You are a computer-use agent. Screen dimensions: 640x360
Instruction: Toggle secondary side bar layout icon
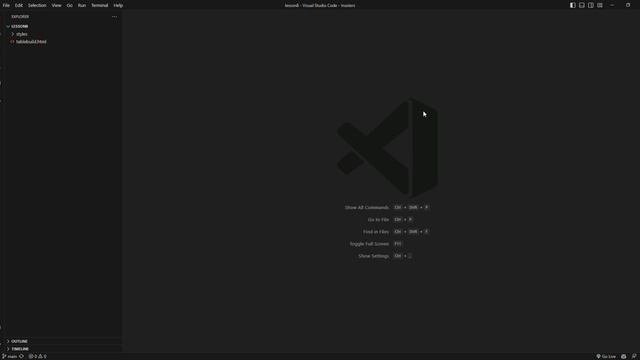(591, 5)
